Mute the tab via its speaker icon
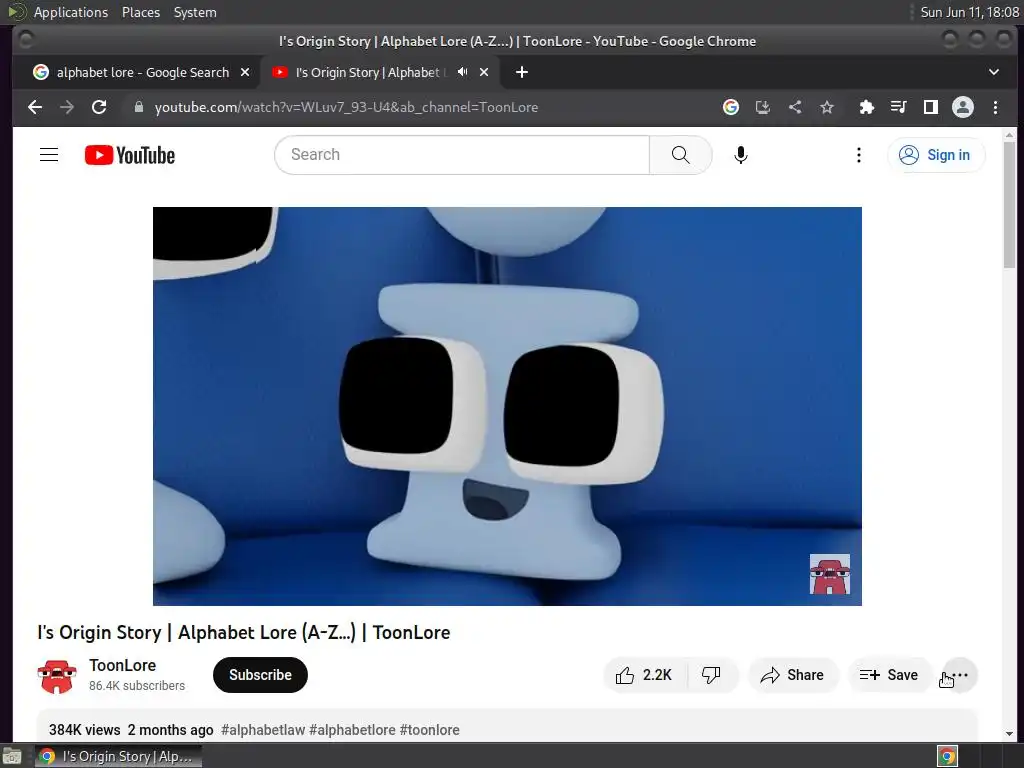The height and width of the screenshot is (768, 1024). tap(462, 72)
